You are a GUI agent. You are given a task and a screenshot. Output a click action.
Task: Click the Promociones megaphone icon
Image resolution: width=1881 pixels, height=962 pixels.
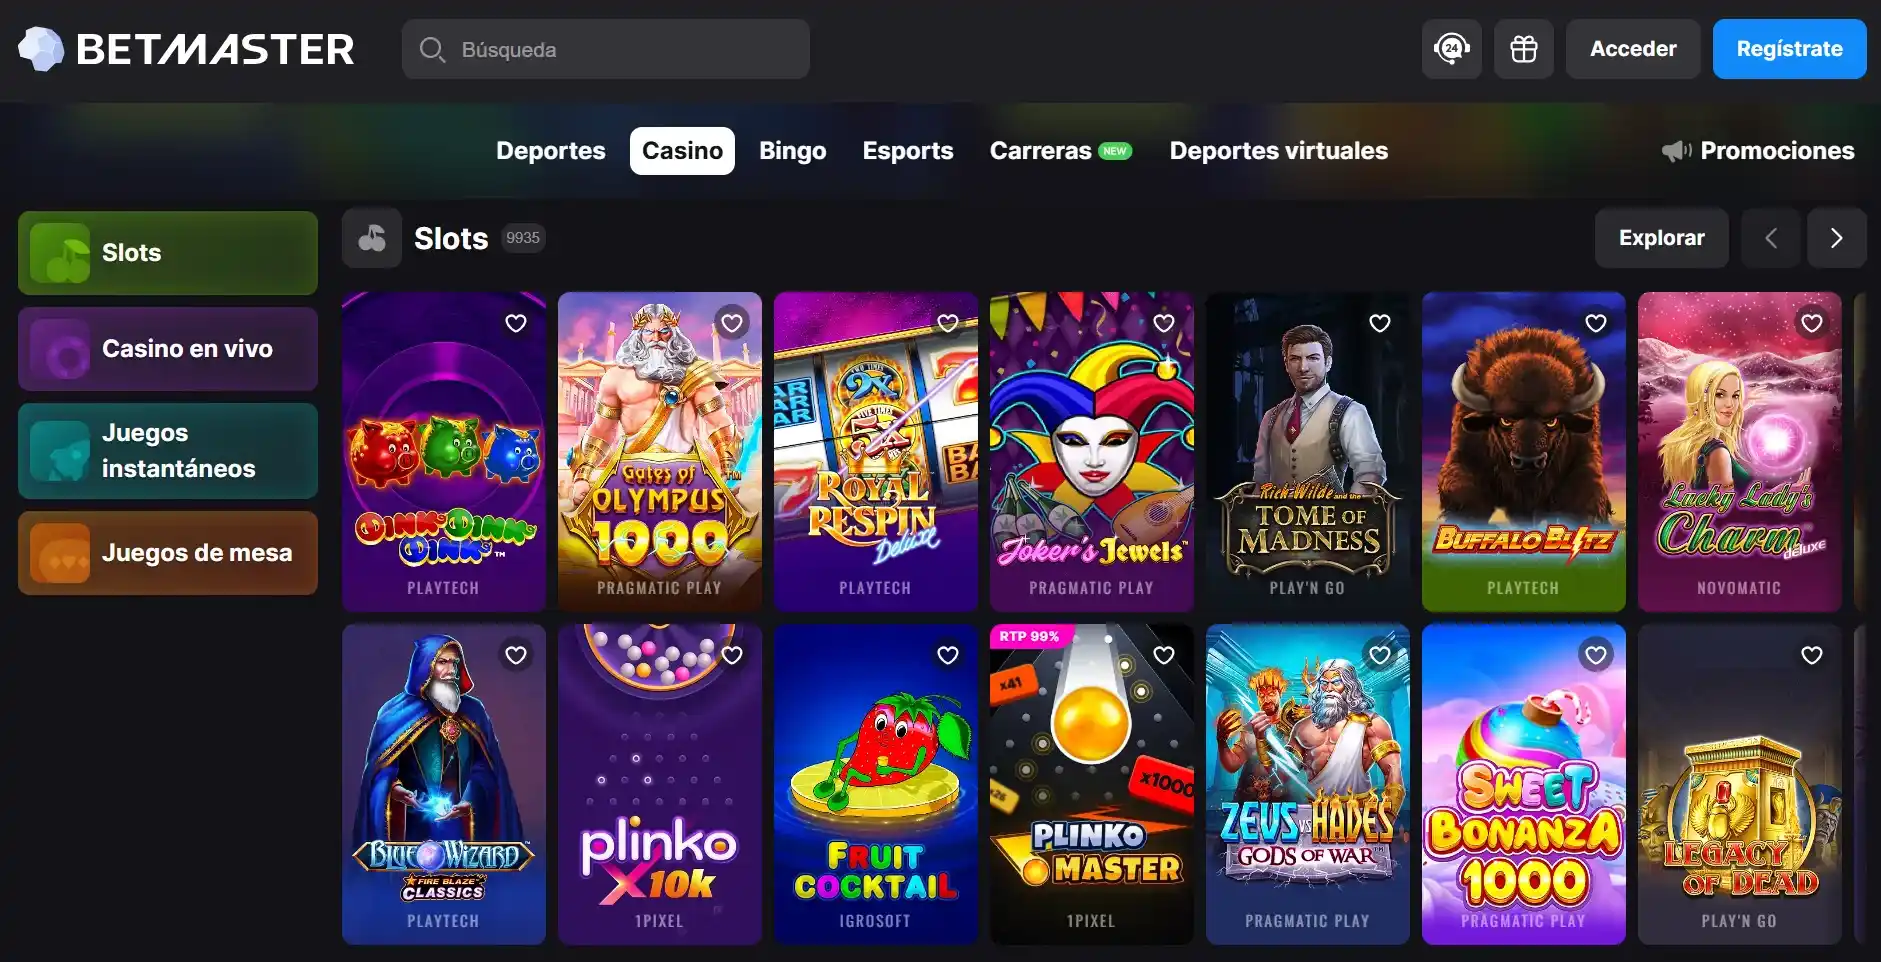click(1676, 151)
